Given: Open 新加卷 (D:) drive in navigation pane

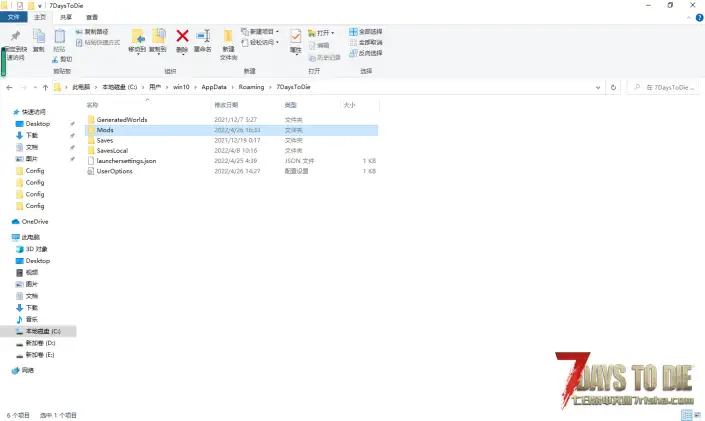Looking at the screenshot, I should (x=36, y=343).
